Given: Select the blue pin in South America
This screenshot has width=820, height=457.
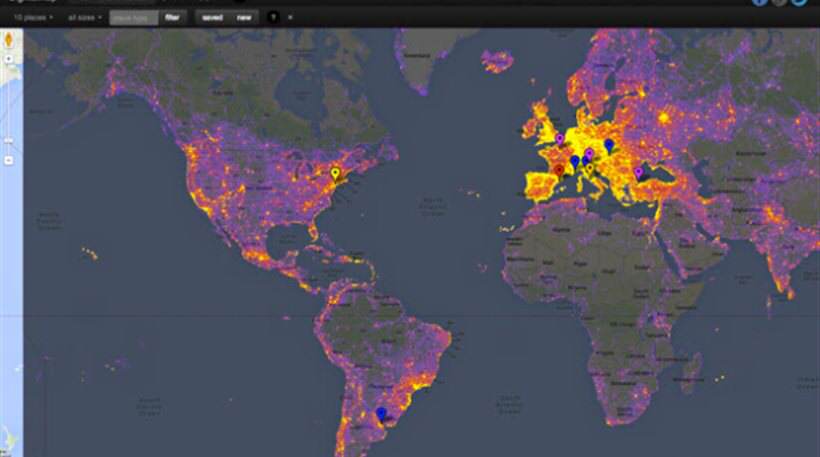Looking at the screenshot, I should pos(379,413).
